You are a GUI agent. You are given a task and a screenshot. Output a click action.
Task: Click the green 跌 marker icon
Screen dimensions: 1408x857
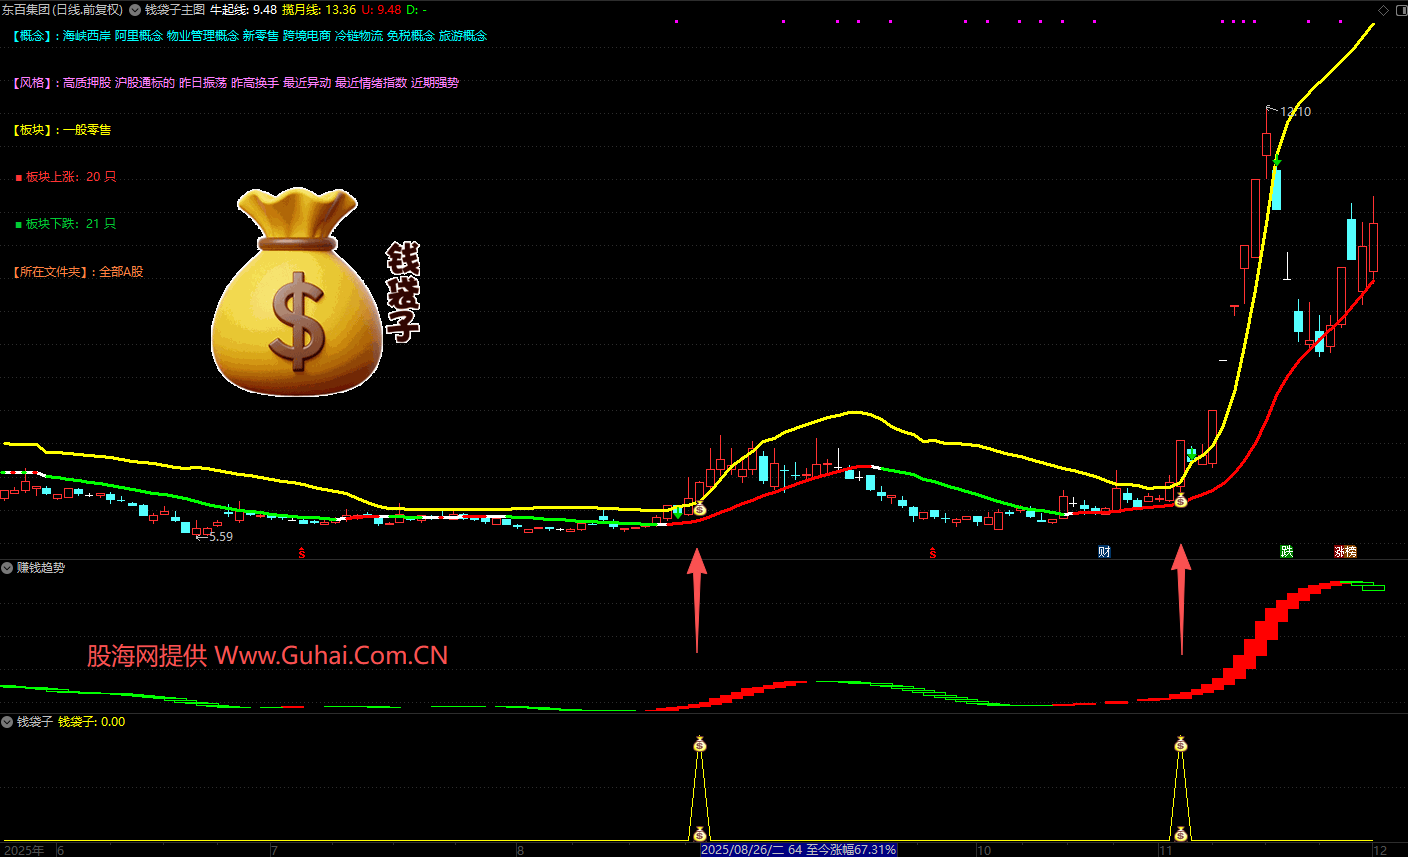(1287, 552)
